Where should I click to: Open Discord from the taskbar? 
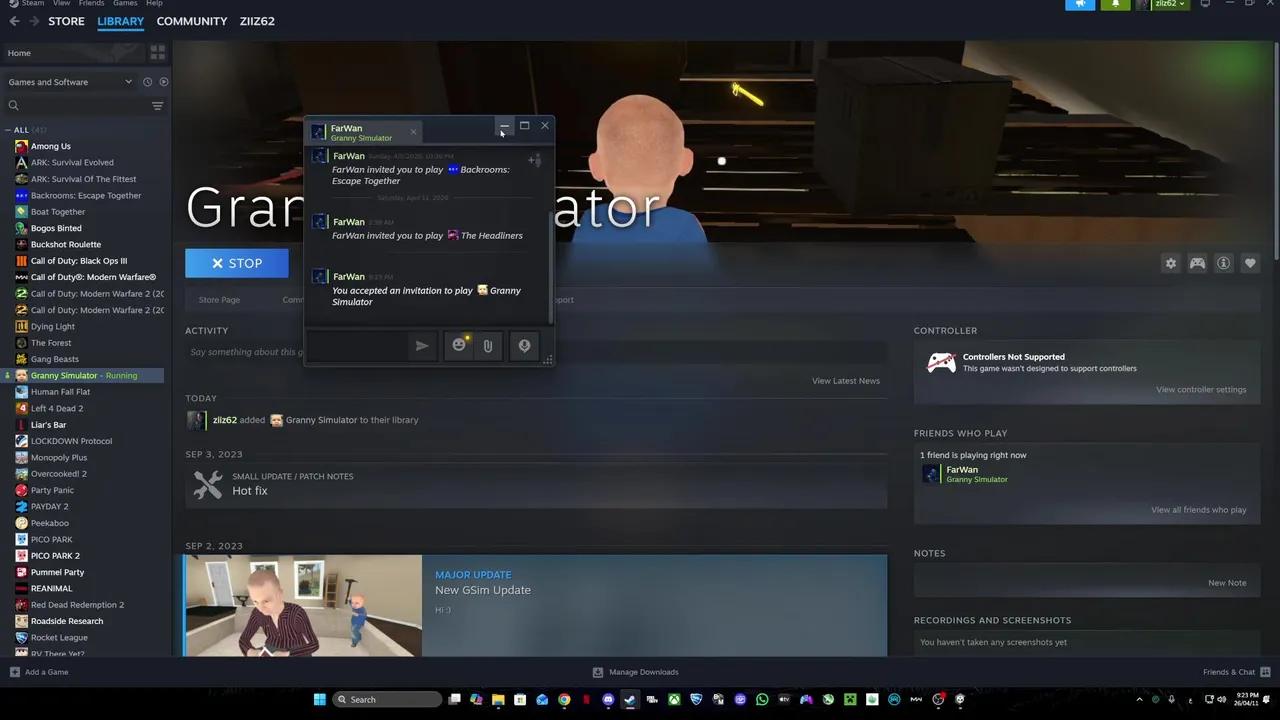click(x=608, y=699)
